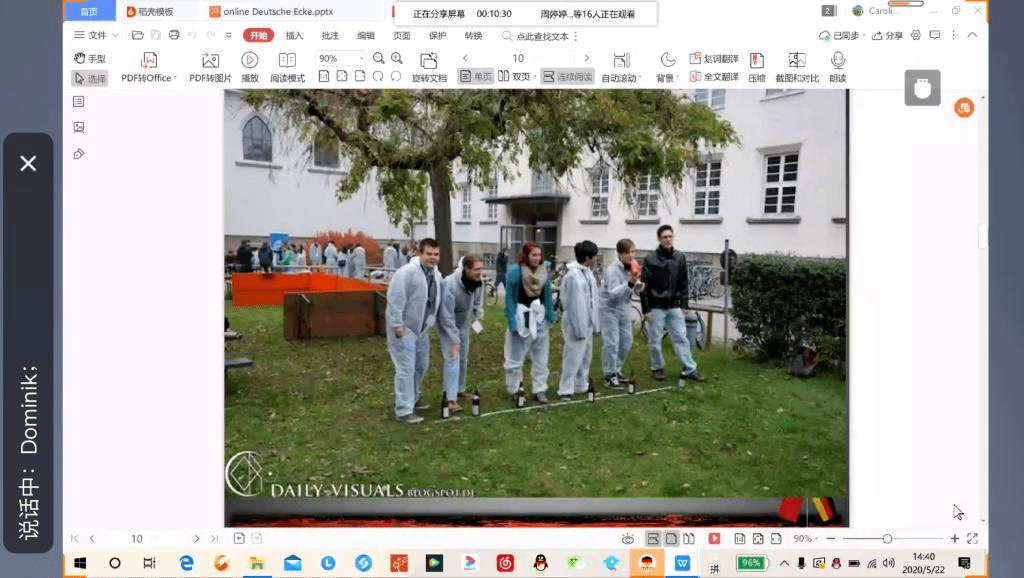The height and width of the screenshot is (578, 1024).
Task: Open 截图和对比 screenshot tool
Action: [796, 61]
